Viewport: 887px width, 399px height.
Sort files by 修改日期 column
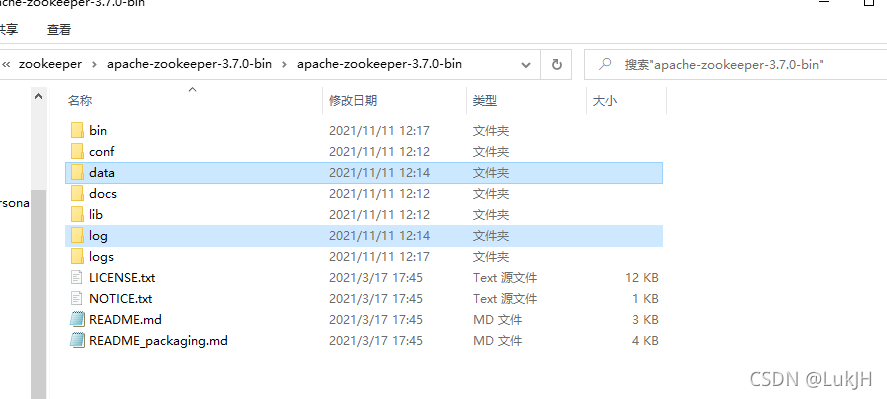[353, 101]
